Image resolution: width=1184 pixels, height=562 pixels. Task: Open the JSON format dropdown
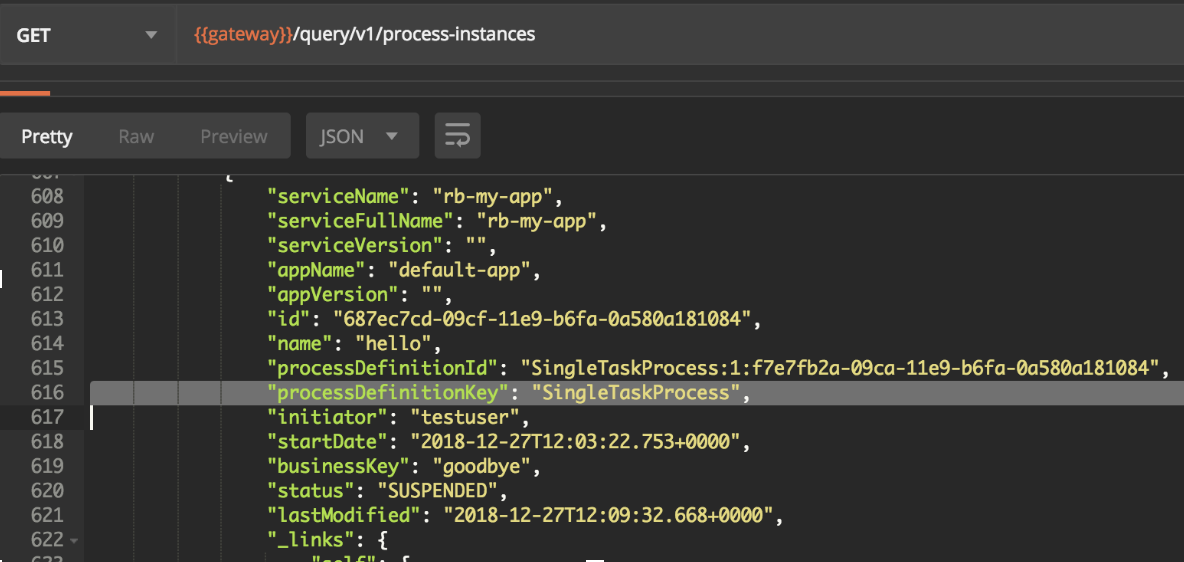click(x=362, y=136)
